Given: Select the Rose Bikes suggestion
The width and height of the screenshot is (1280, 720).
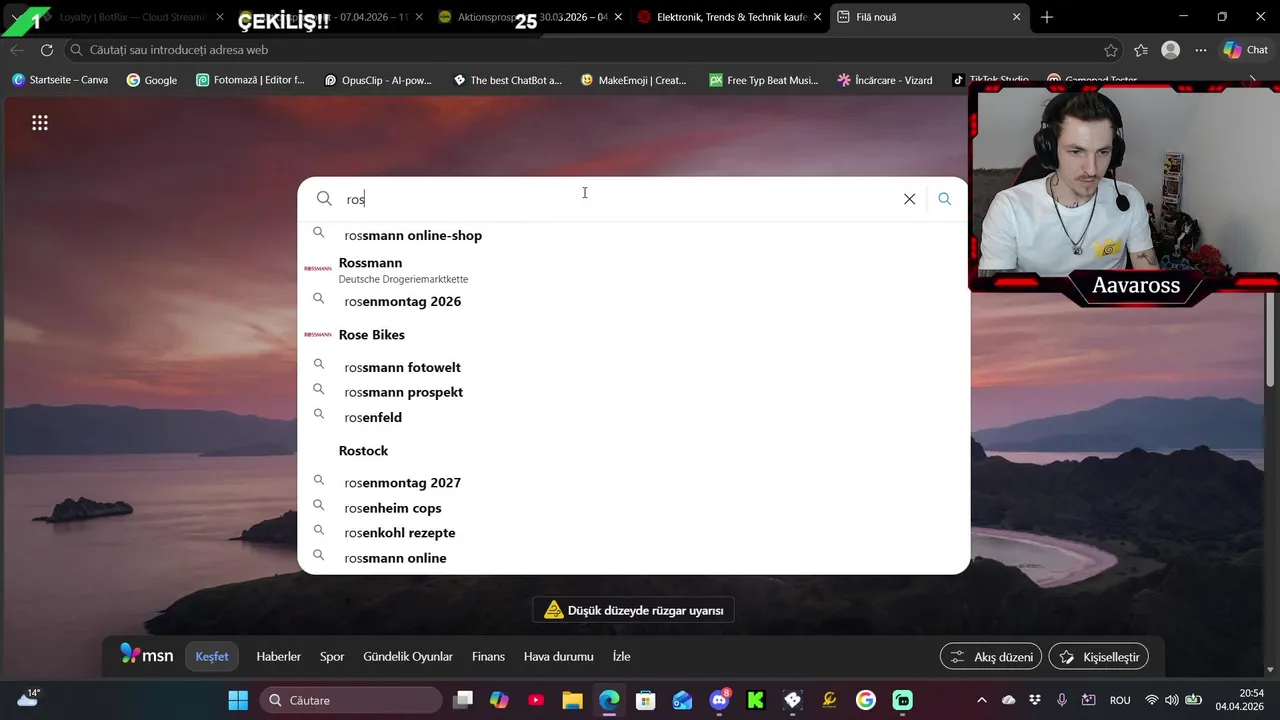Looking at the screenshot, I should (634, 334).
